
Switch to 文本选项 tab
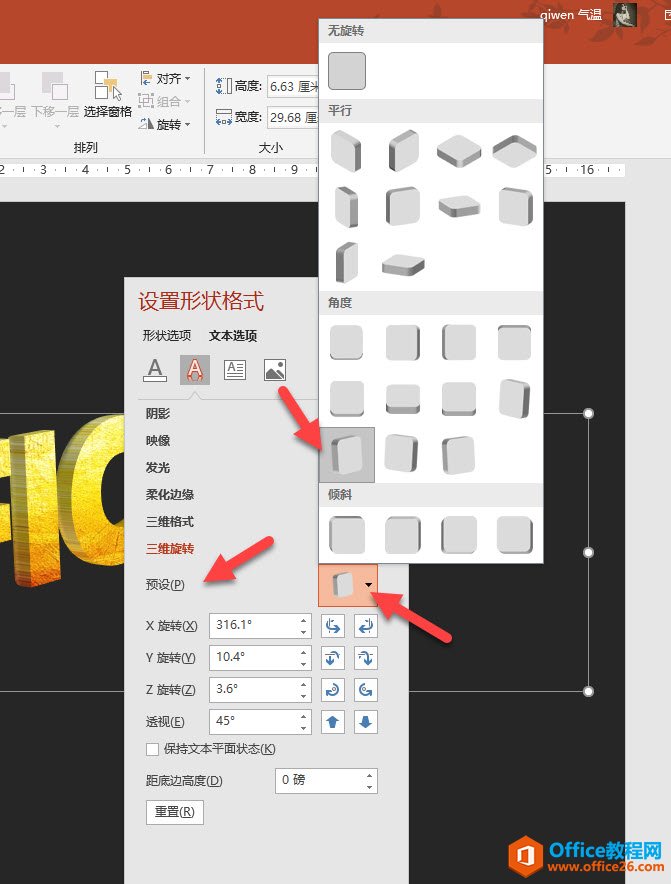coord(233,336)
